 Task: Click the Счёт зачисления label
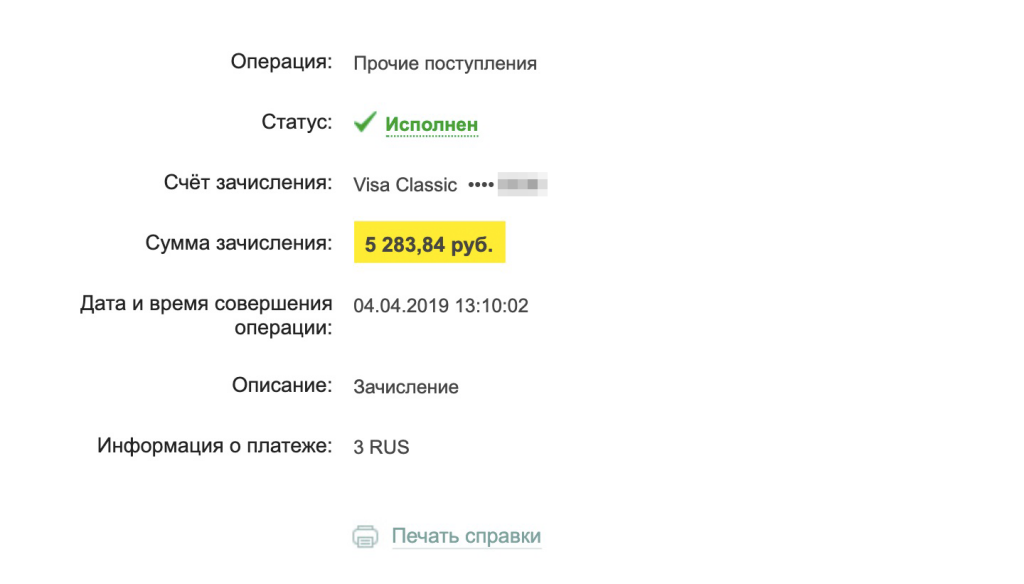point(247,183)
